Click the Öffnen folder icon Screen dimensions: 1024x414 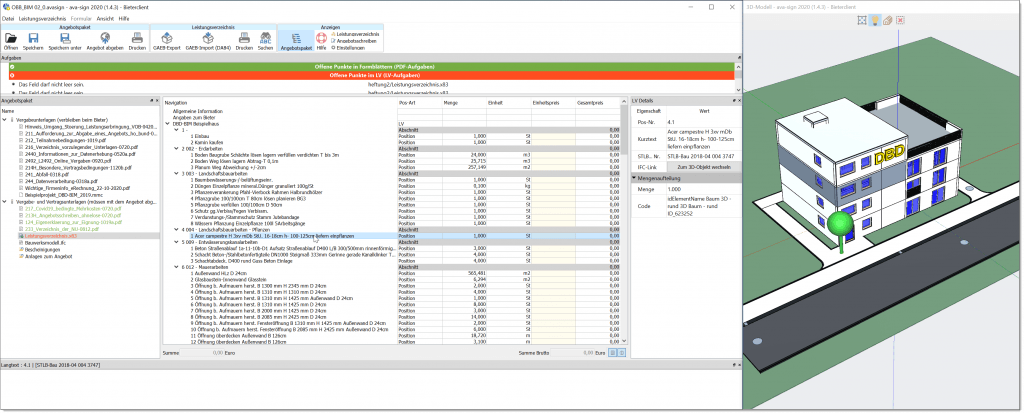[x=11, y=39]
